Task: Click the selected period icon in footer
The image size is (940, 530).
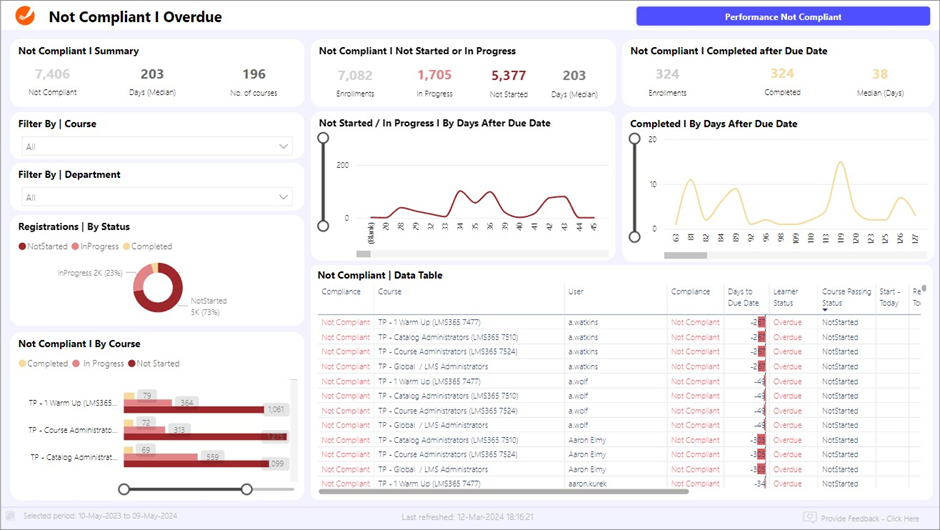Action: pos(11,517)
